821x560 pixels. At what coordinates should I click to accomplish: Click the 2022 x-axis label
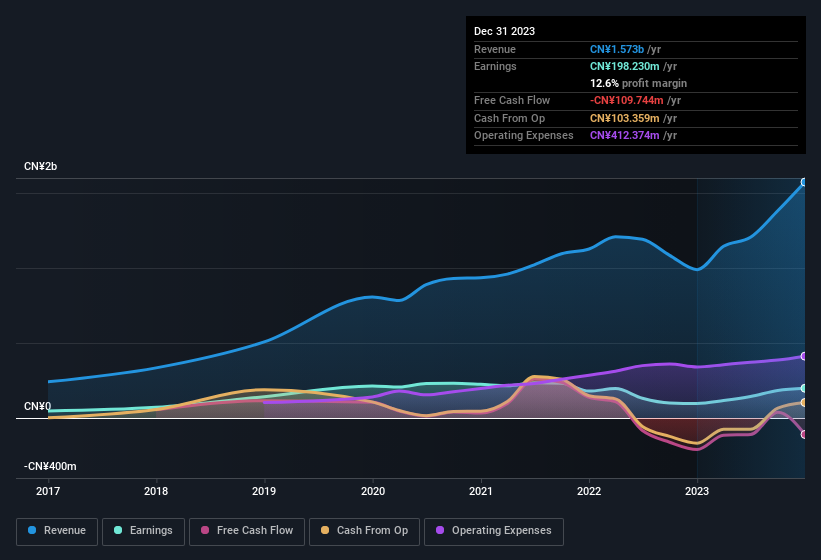[x=589, y=491]
